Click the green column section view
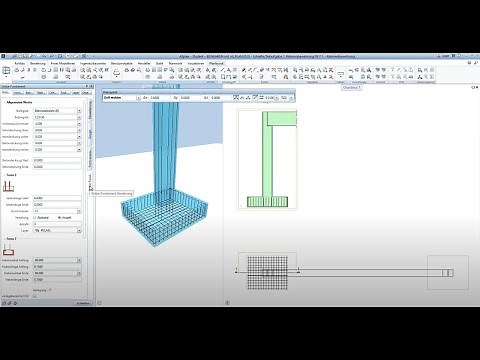The image size is (480, 360). click(267, 159)
